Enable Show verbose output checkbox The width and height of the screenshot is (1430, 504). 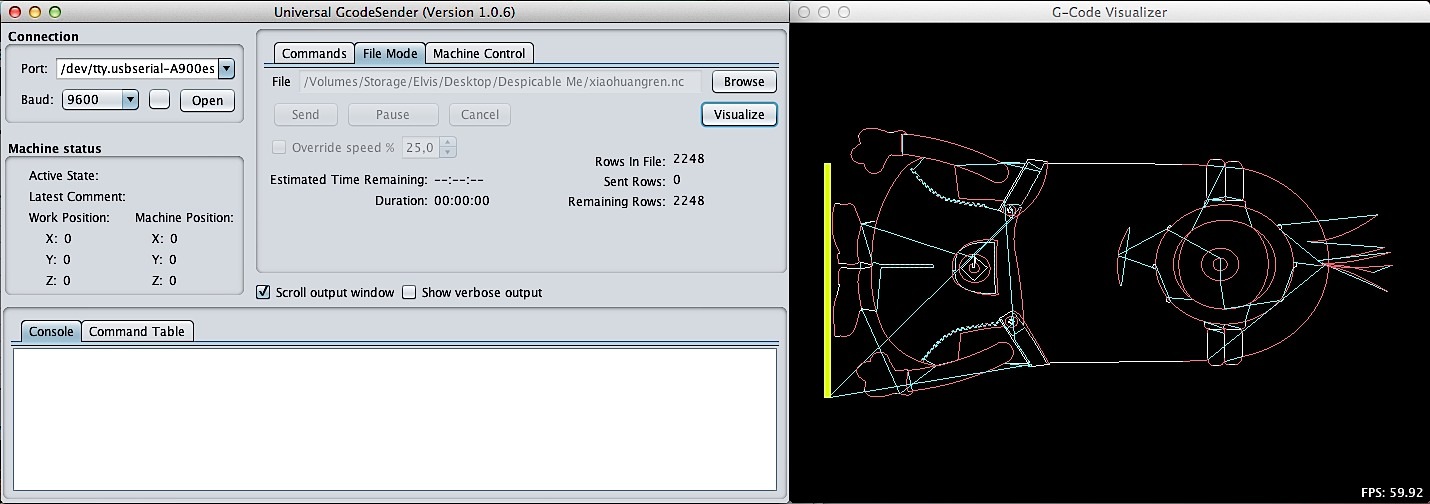click(x=408, y=292)
